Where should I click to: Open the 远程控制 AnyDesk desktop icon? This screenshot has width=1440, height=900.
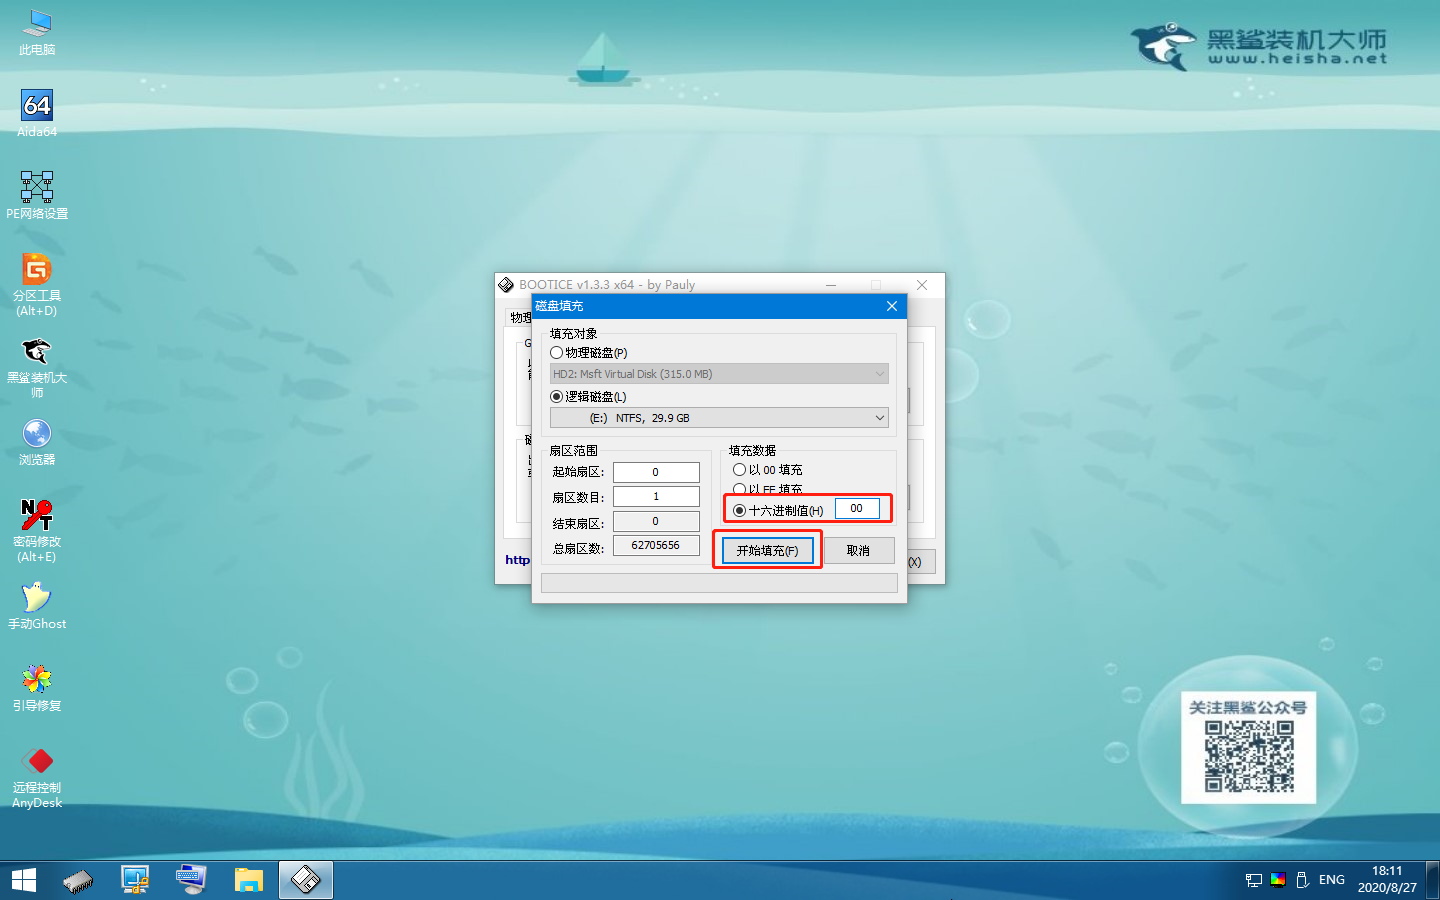tap(37, 777)
